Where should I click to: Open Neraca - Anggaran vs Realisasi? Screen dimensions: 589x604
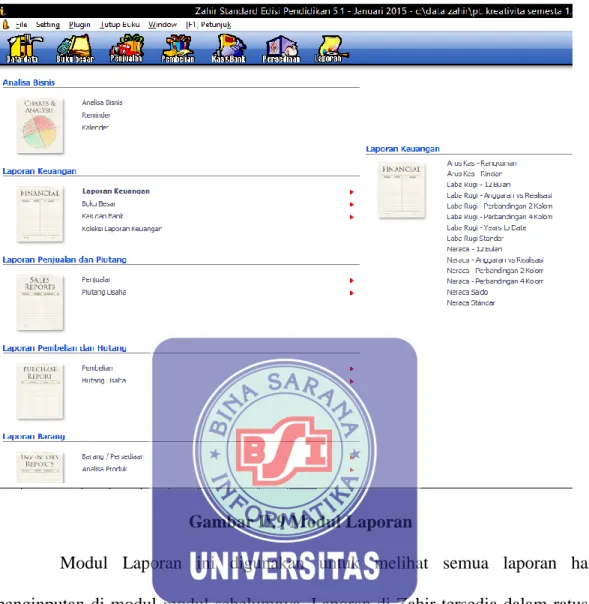click(495, 260)
